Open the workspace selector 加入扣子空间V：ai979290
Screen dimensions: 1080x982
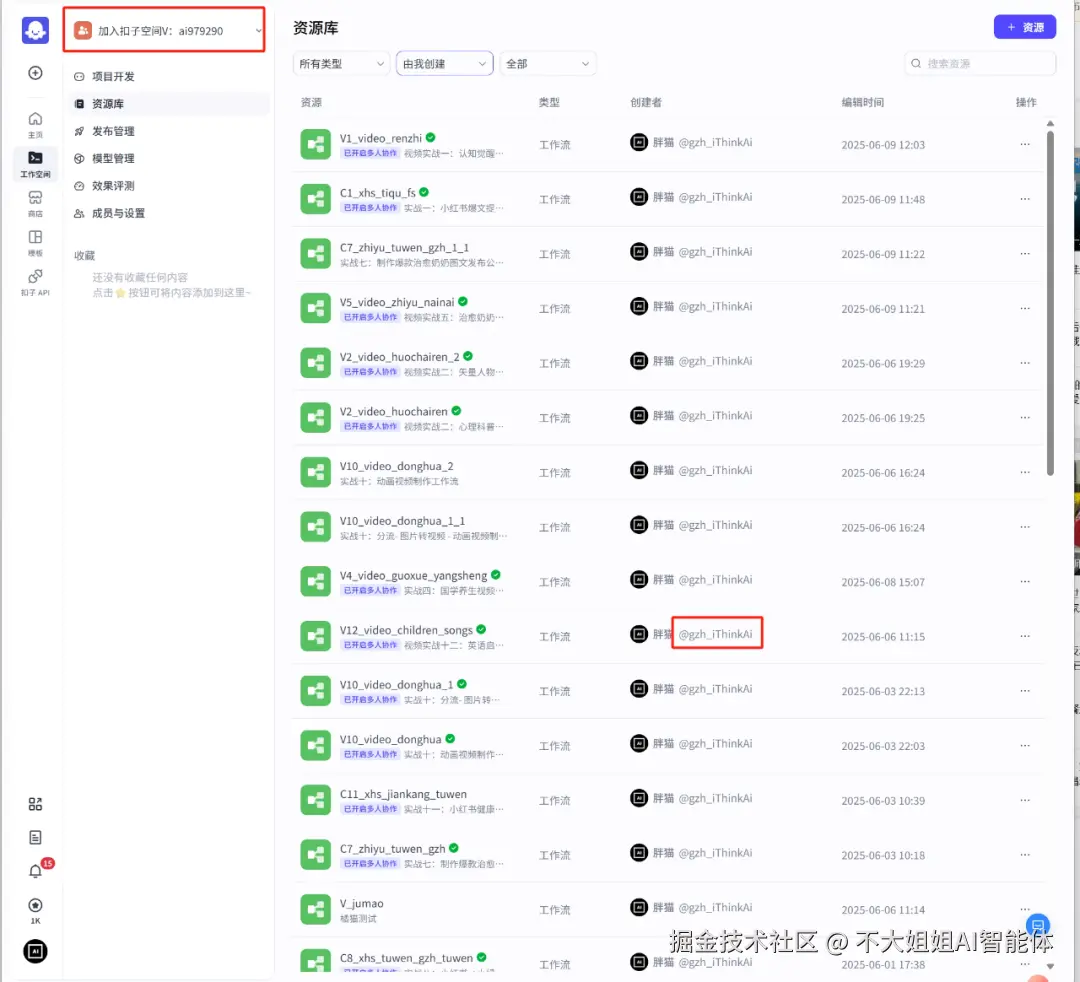click(x=165, y=31)
